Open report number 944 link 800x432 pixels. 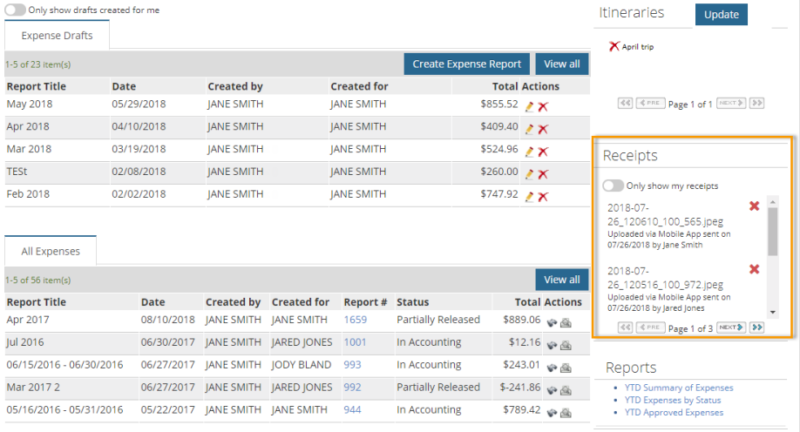(x=352, y=409)
